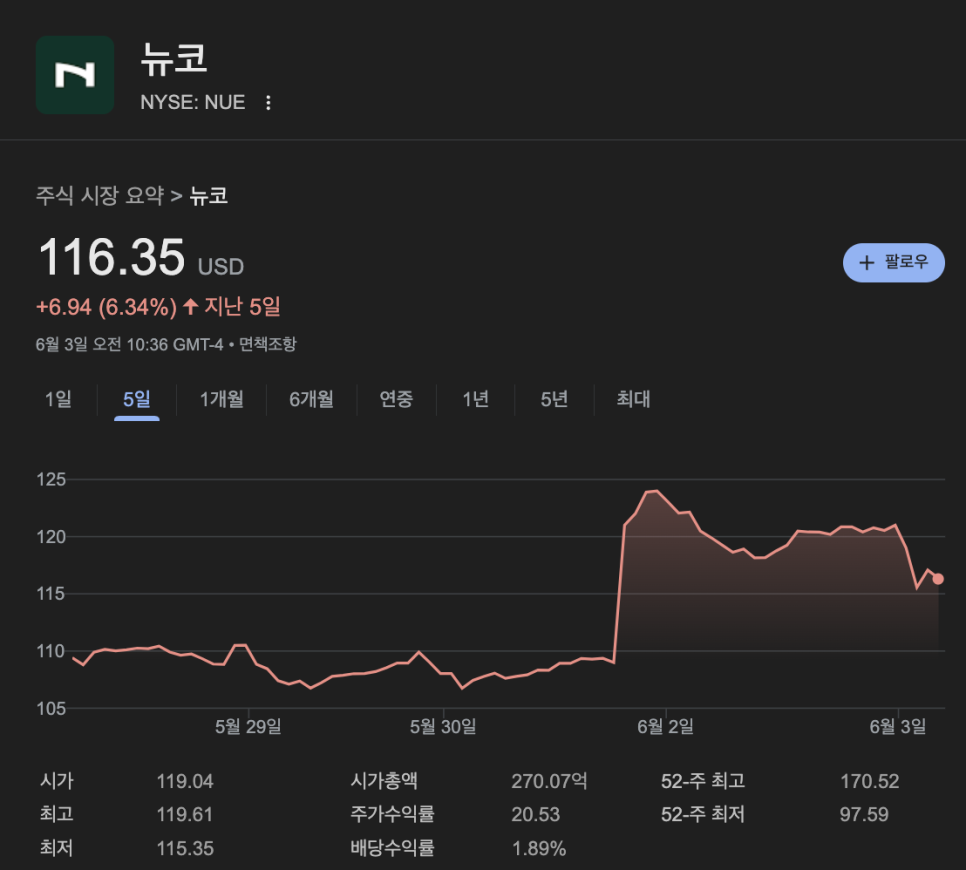Select the 최대 max range tab
Viewport: 966px width, 870px height.
click(633, 399)
